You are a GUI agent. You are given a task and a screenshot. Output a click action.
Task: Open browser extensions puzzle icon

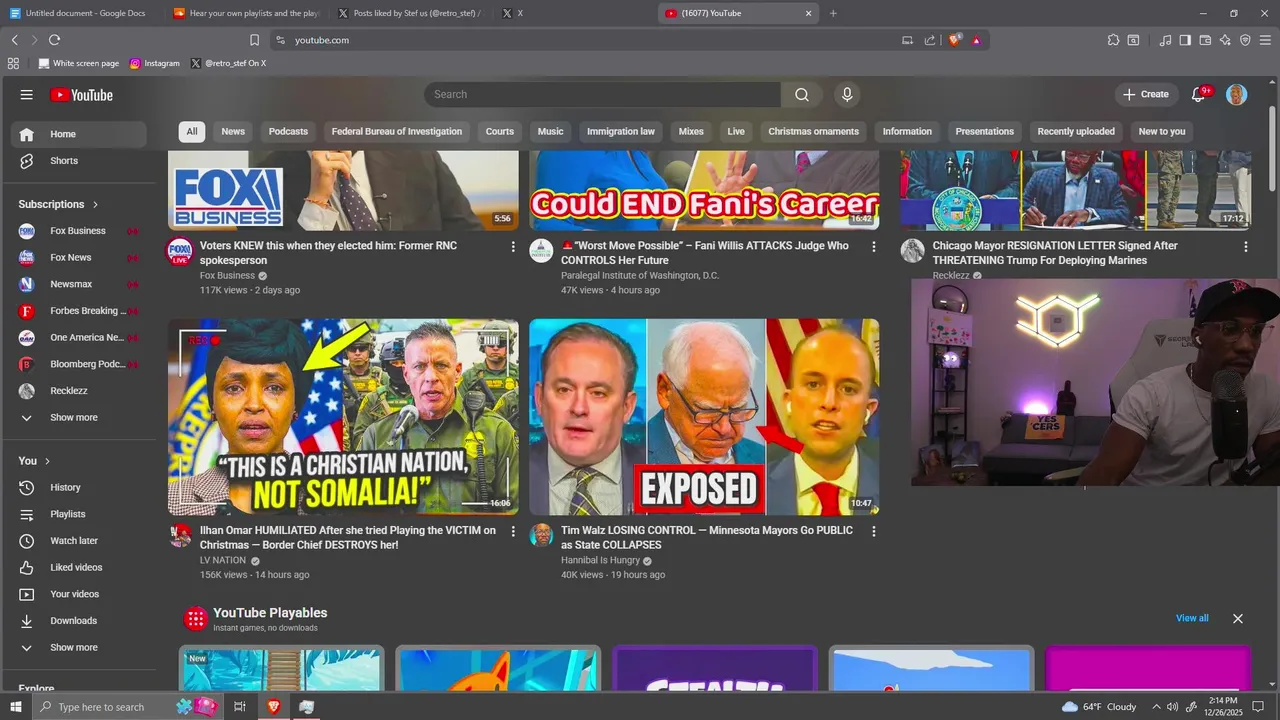pyautogui.click(x=1113, y=40)
